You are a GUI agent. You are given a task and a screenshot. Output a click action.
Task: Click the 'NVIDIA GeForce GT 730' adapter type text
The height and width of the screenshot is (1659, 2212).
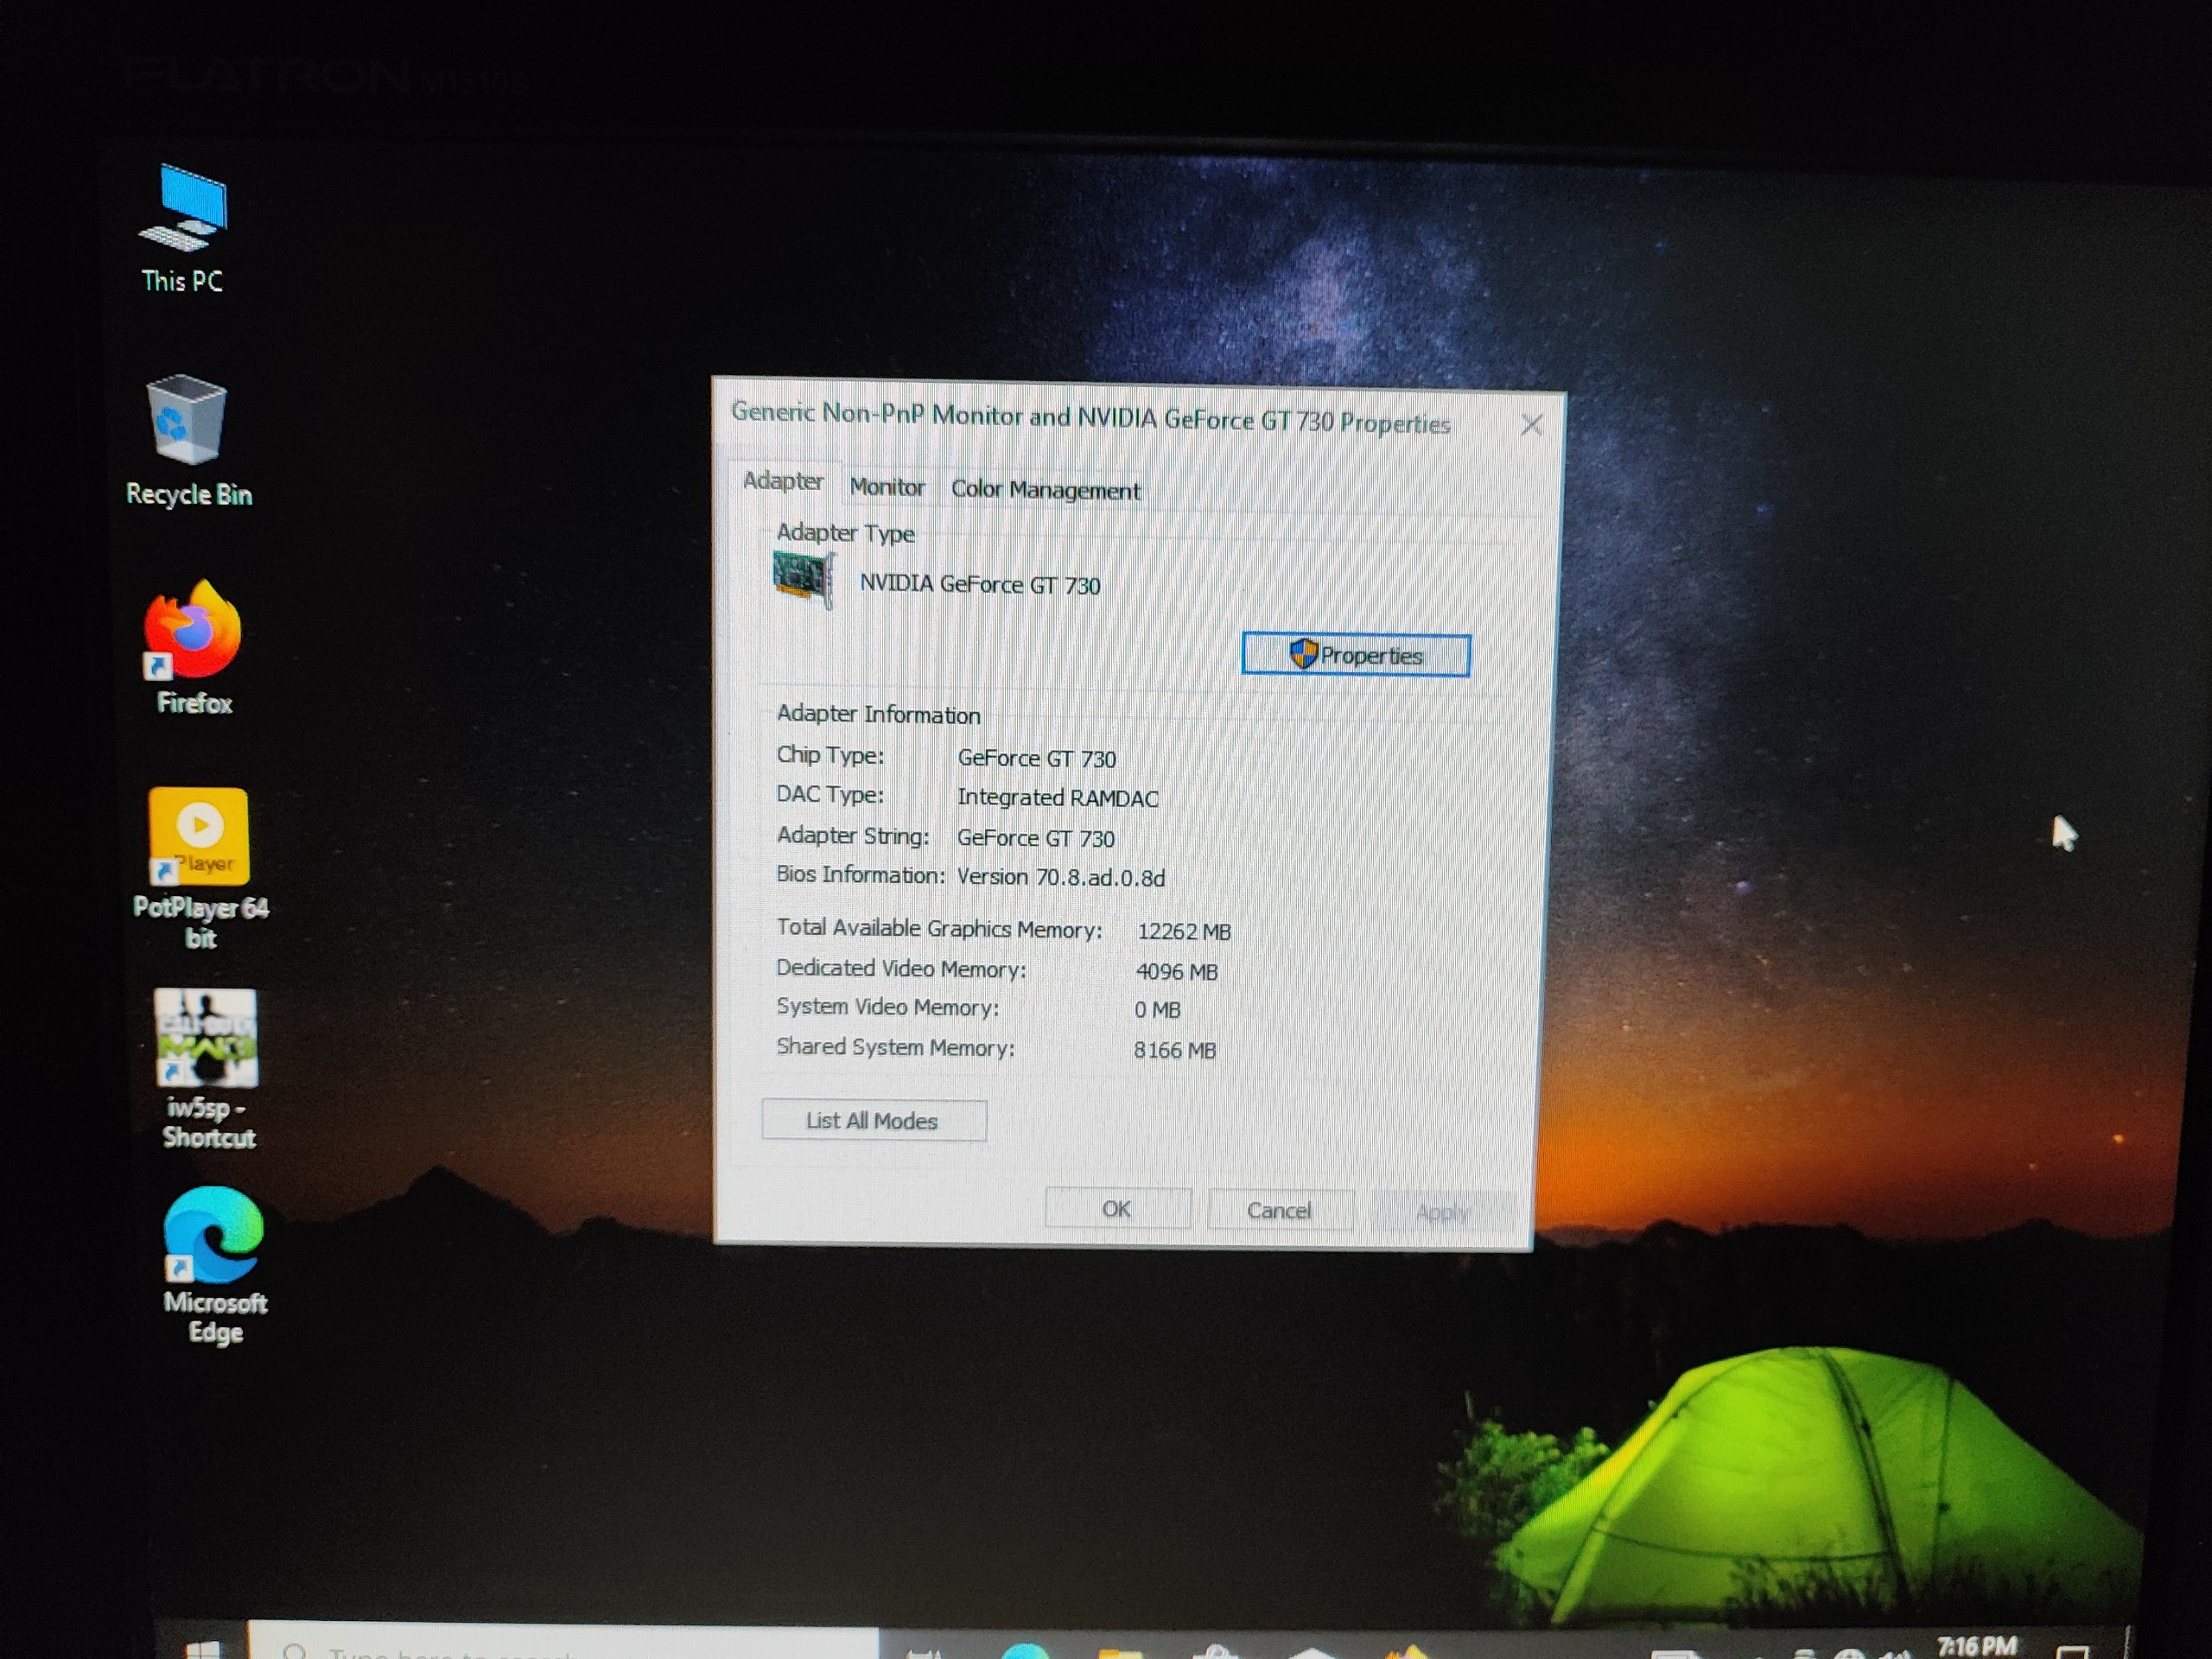tap(980, 584)
